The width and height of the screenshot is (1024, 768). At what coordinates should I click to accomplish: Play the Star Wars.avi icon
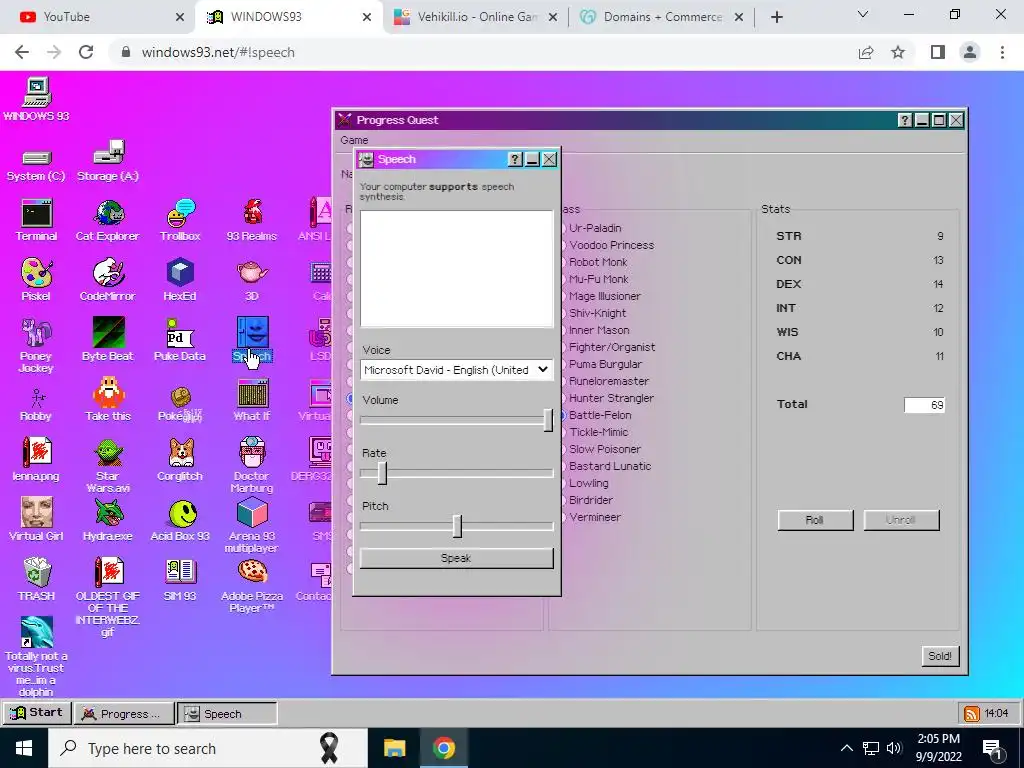coord(108,466)
